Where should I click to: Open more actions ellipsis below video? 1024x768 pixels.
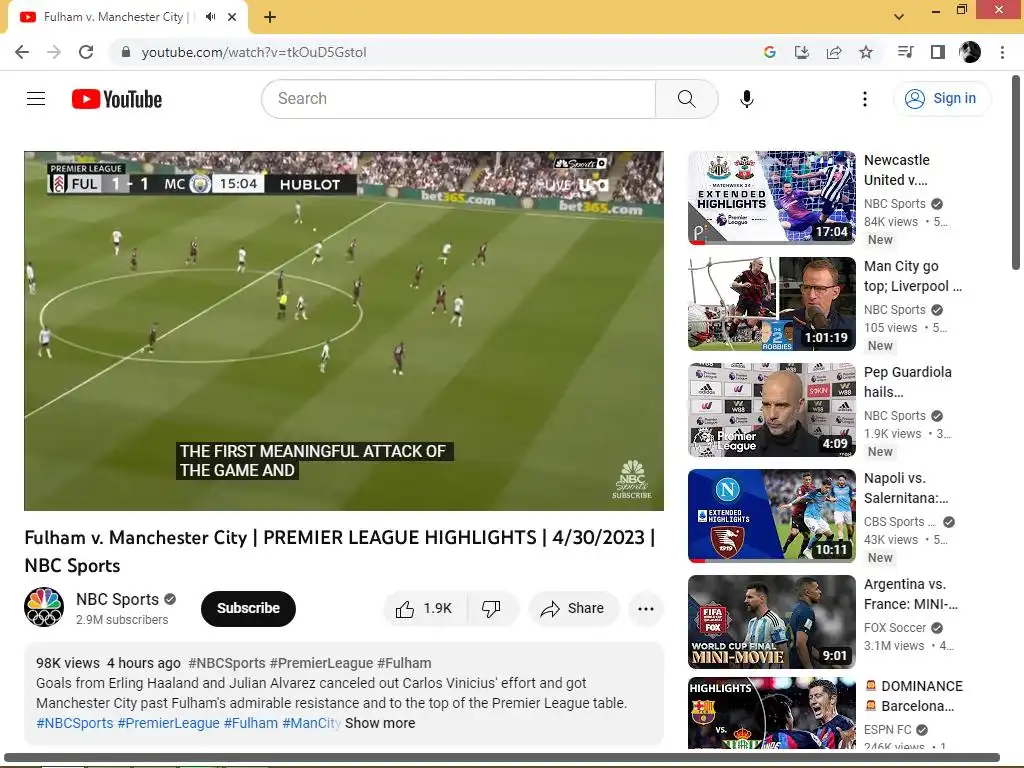coord(646,609)
